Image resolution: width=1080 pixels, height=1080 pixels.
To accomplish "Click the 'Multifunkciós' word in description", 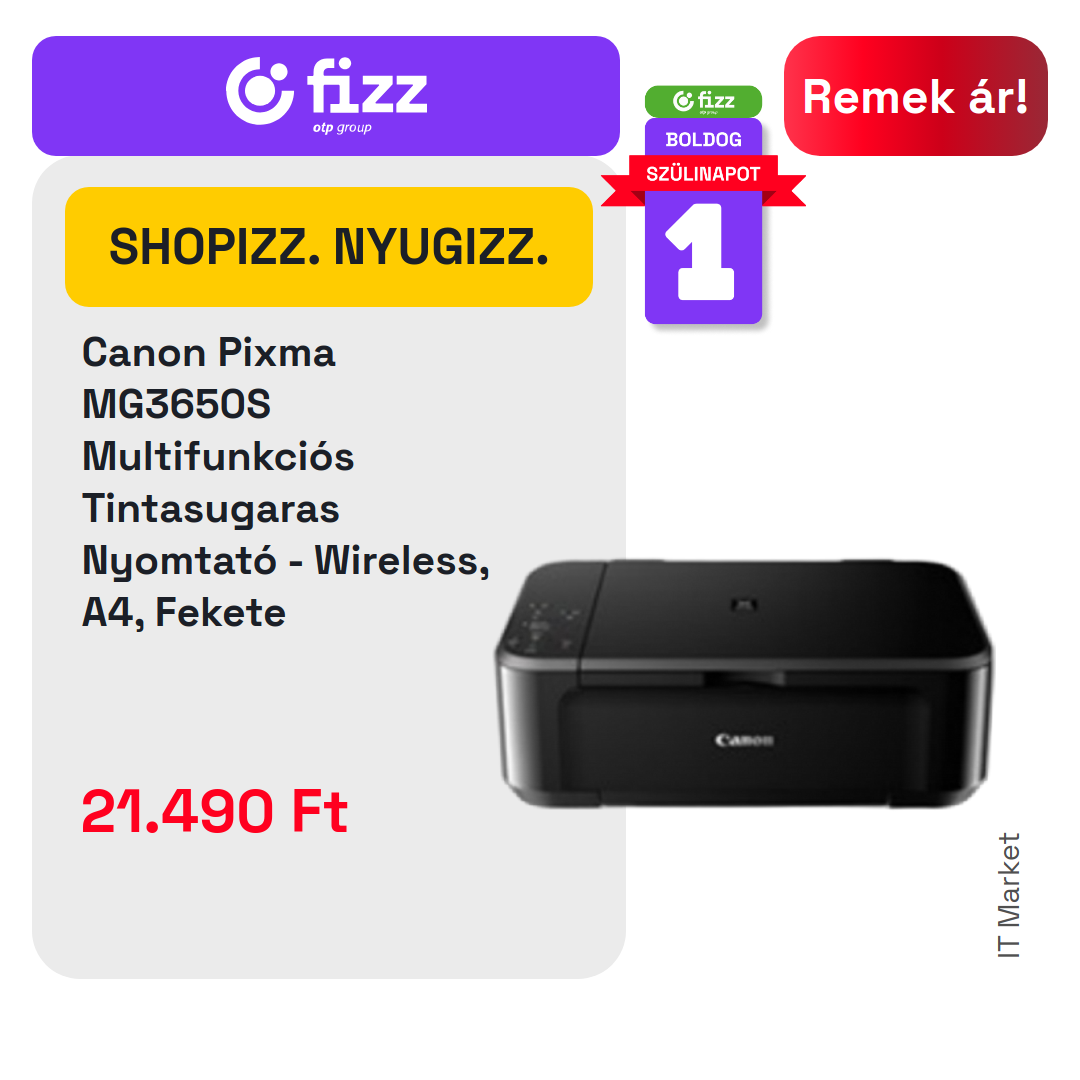I will click(x=218, y=456).
